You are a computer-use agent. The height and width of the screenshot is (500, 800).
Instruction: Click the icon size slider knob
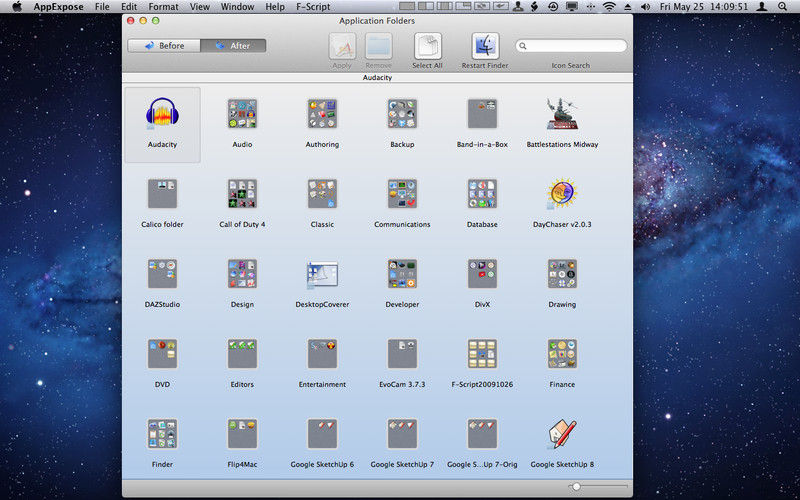pos(576,487)
